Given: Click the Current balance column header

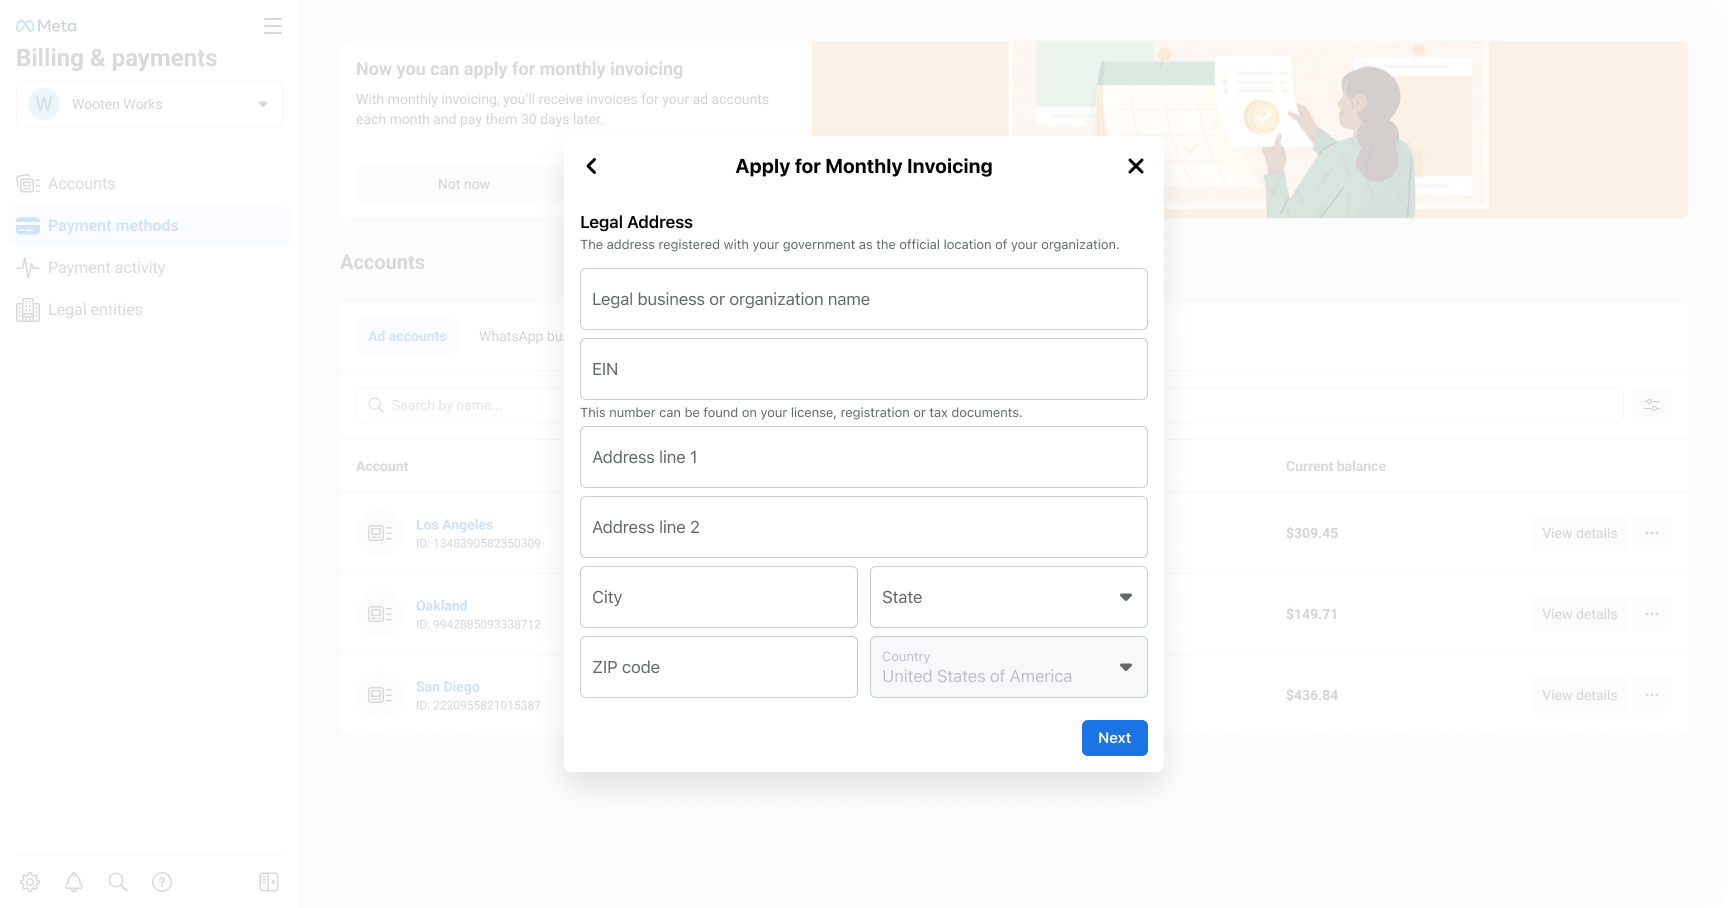Looking at the screenshot, I should [1336, 466].
